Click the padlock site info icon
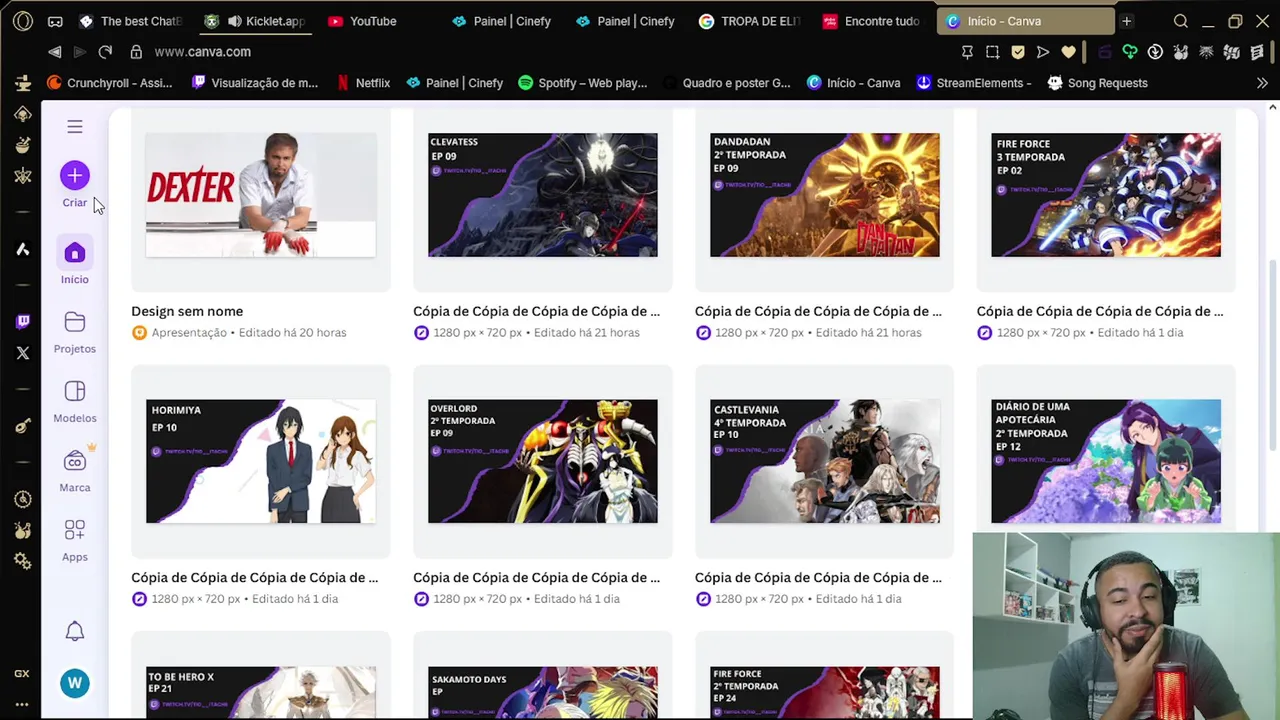1280x720 pixels. tap(136, 52)
